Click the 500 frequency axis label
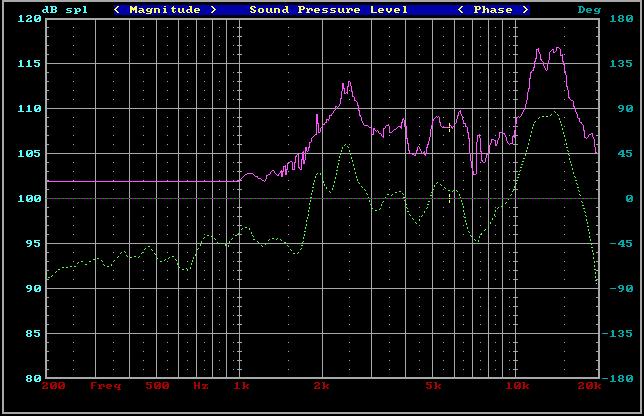The width and height of the screenshot is (644, 416). (157, 386)
